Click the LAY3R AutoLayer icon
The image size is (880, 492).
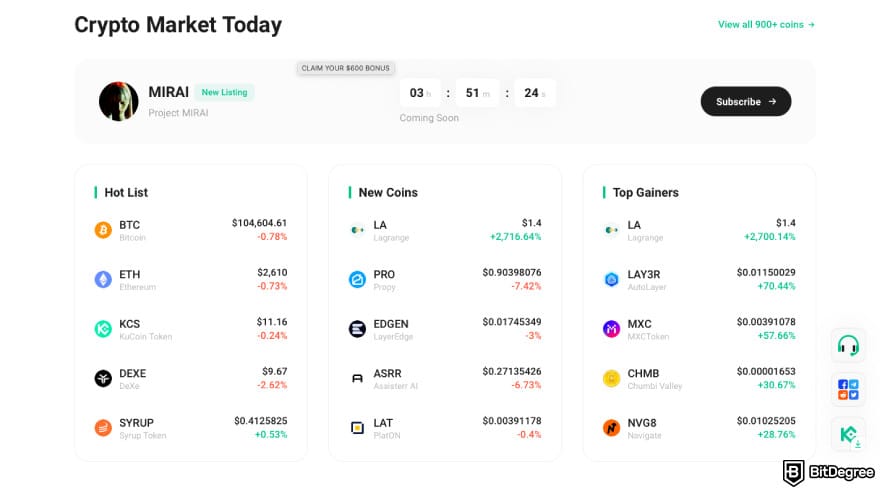(x=611, y=279)
